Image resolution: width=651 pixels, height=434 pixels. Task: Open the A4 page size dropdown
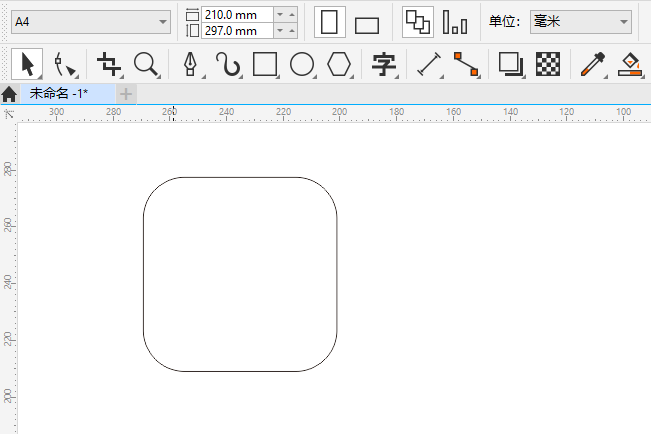(163, 22)
